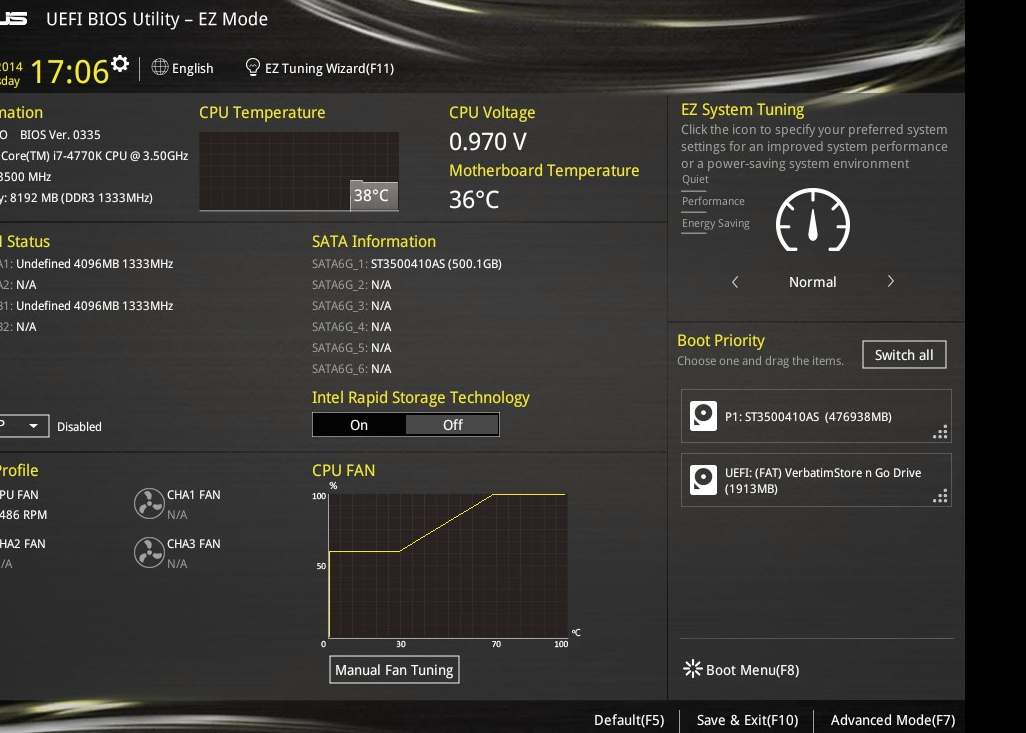Select Performance system tuning mode
Screen dimensions: 1026x733
point(713,202)
